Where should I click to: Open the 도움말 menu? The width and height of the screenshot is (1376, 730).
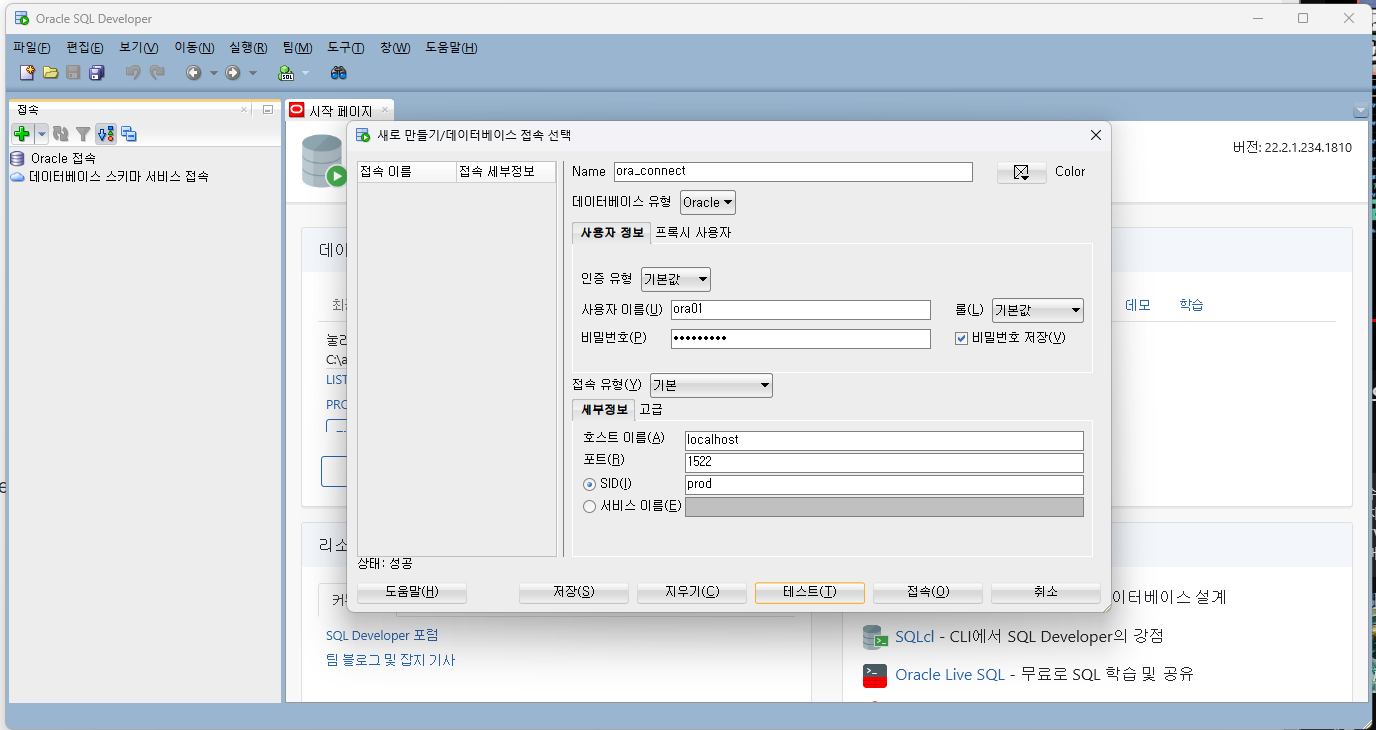coord(452,48)
